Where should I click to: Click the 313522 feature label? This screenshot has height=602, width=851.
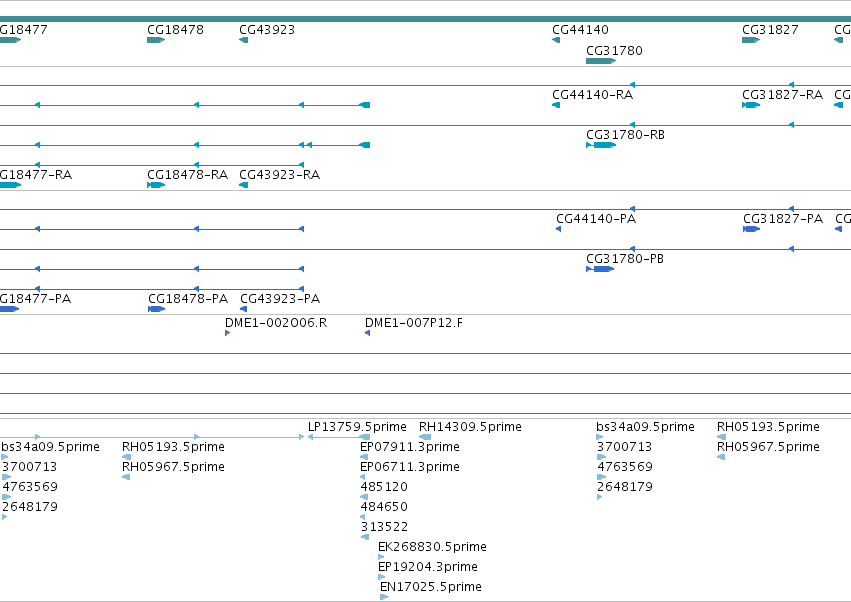[384, 527]
